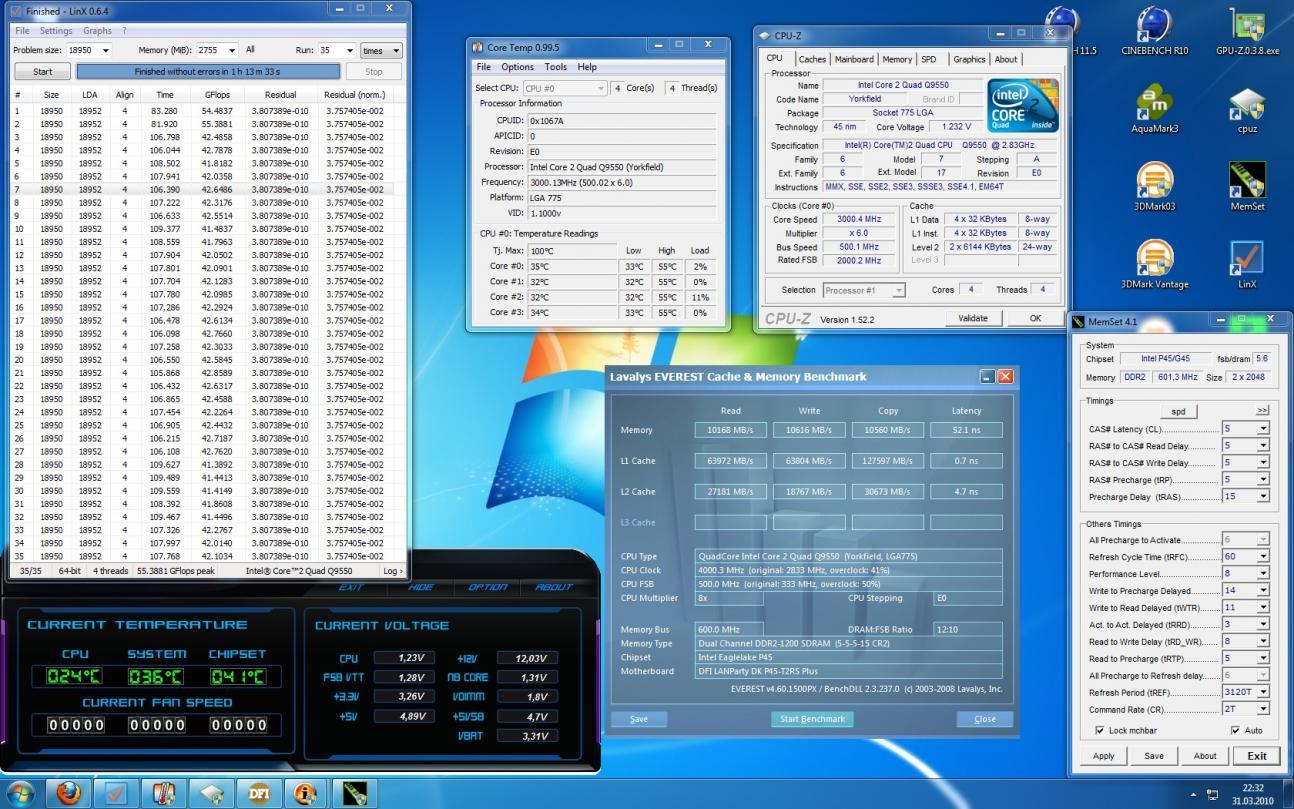Viewport: 1294px width, 809px height.
Task: Click OK button in CPU-Z
Action: [1035, 318]
